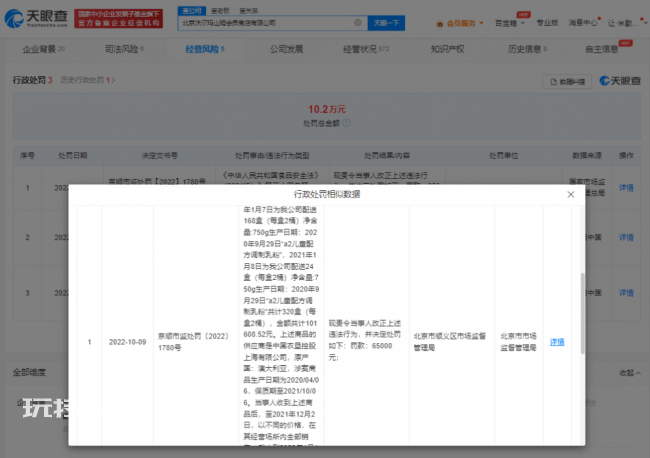650x458 pixels.
Task: Open the 百宝箱 dropdown
Action: [510, 23]
